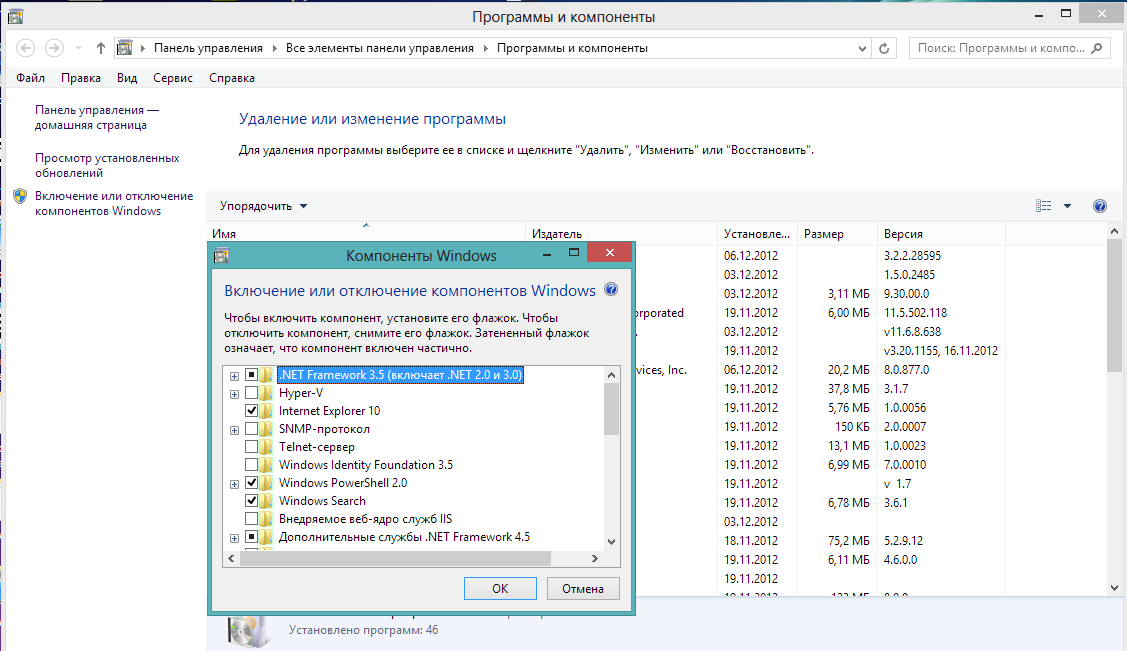Viewport: 1127px width, 651px height.
Task: Uncheck the Internet Explorer 10 checkbox
Action: pyautogui.click(x=252, y=411)
